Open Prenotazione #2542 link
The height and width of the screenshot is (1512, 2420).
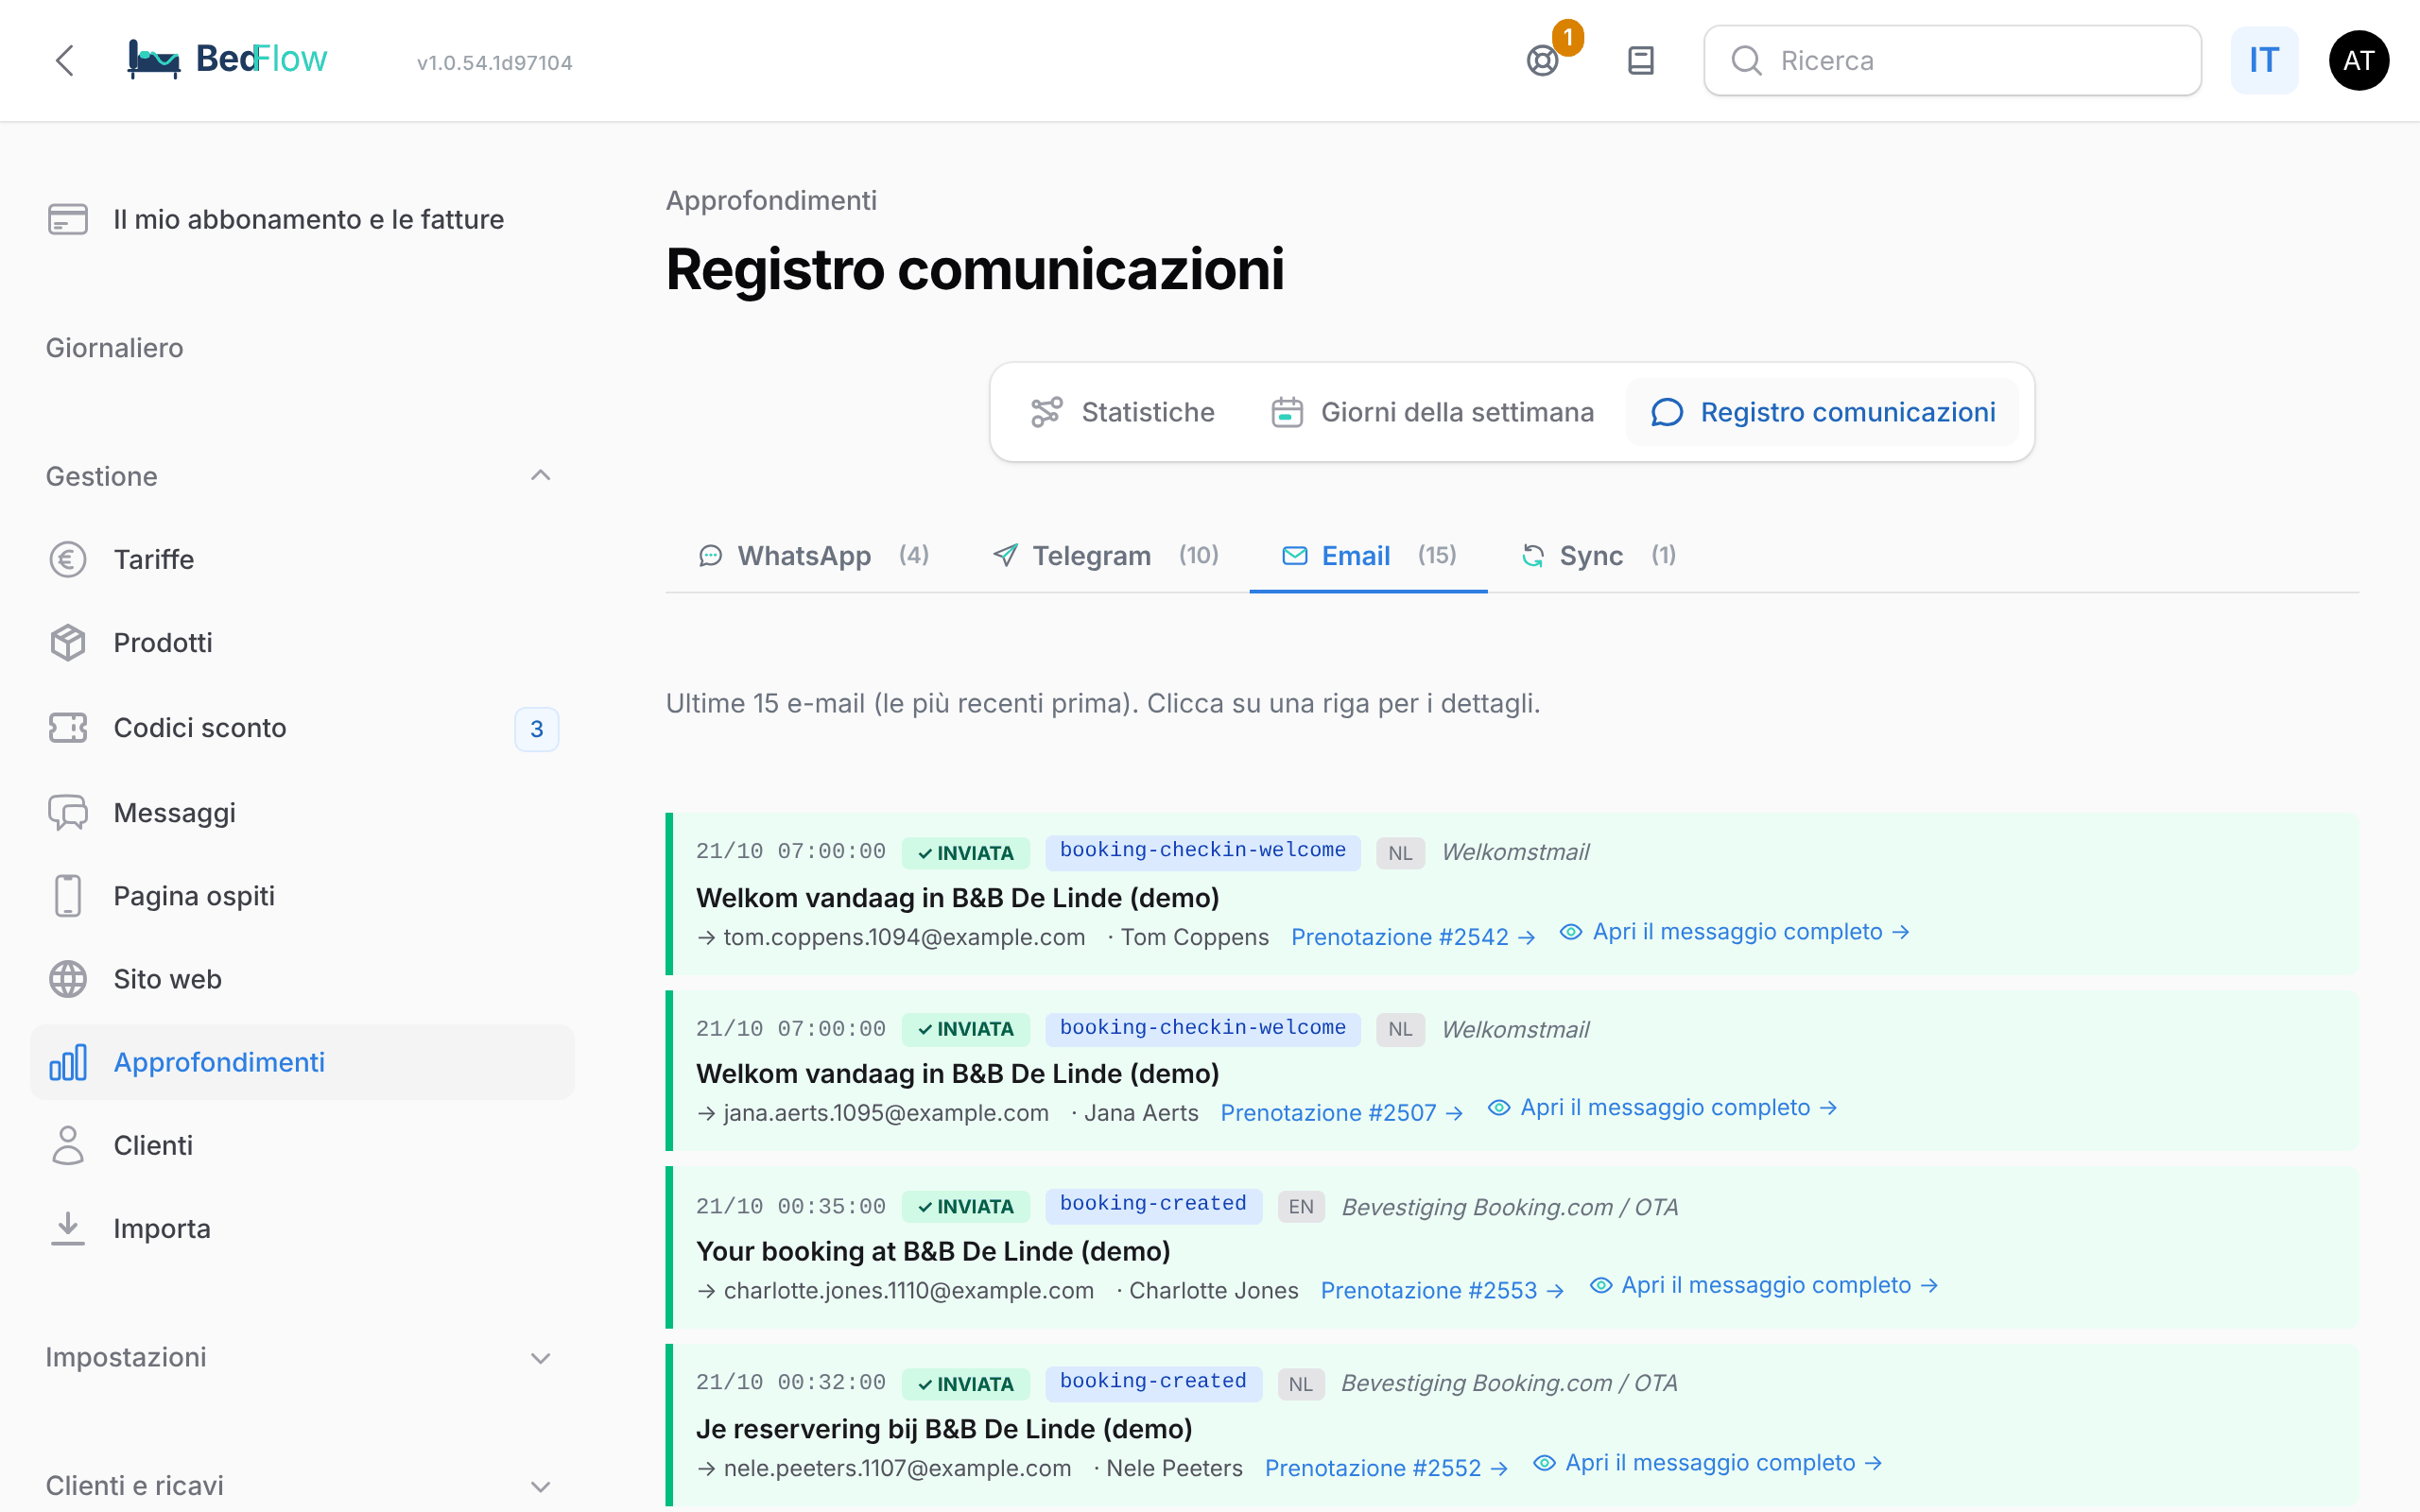[1413, 938]
